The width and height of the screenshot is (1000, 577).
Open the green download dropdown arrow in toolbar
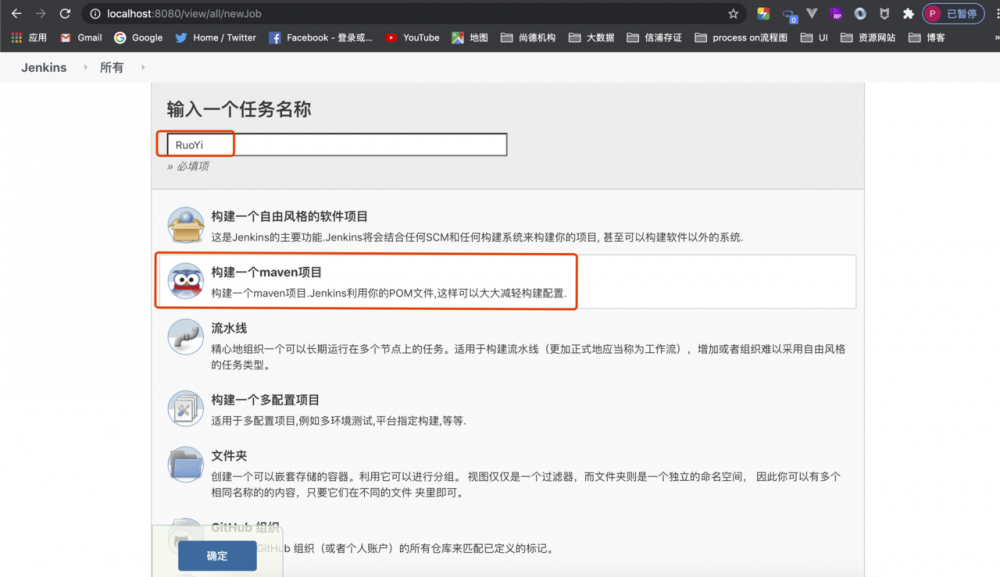(x=811, y=14)
